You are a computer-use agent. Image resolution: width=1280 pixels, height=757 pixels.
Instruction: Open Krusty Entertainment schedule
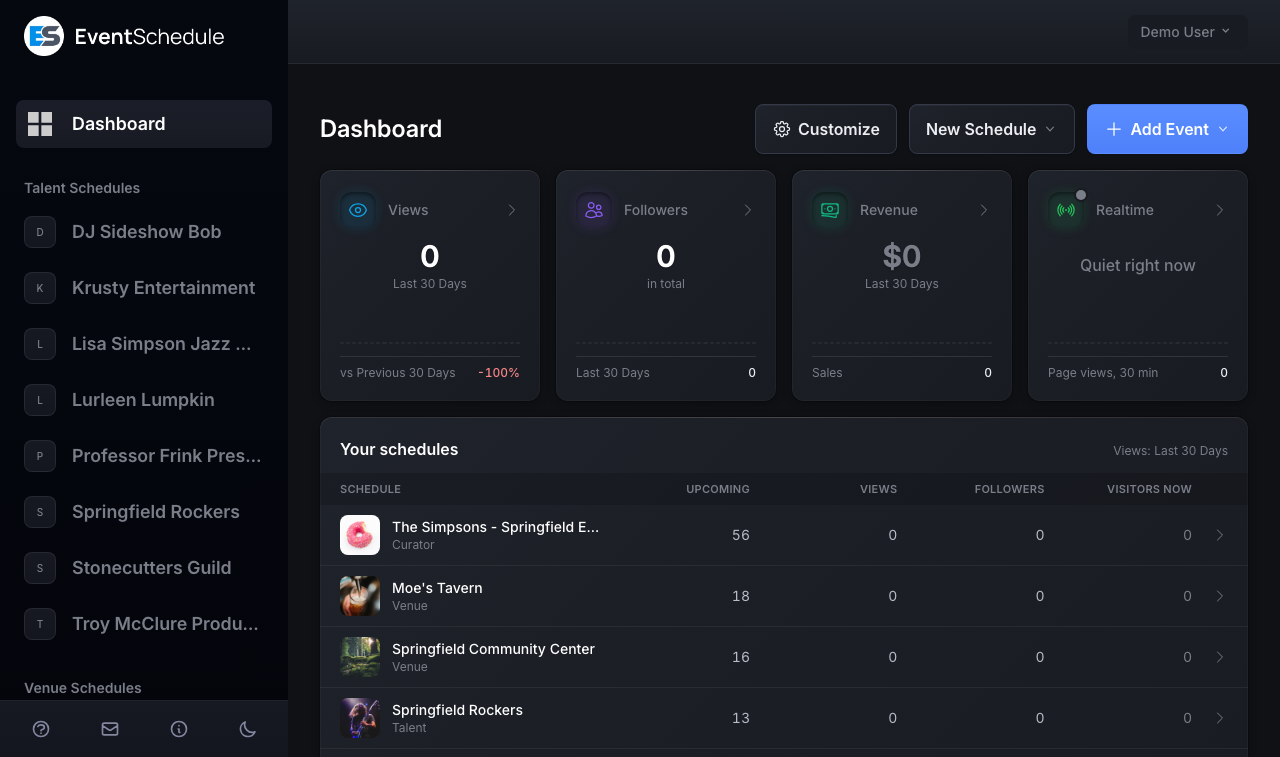144,288
